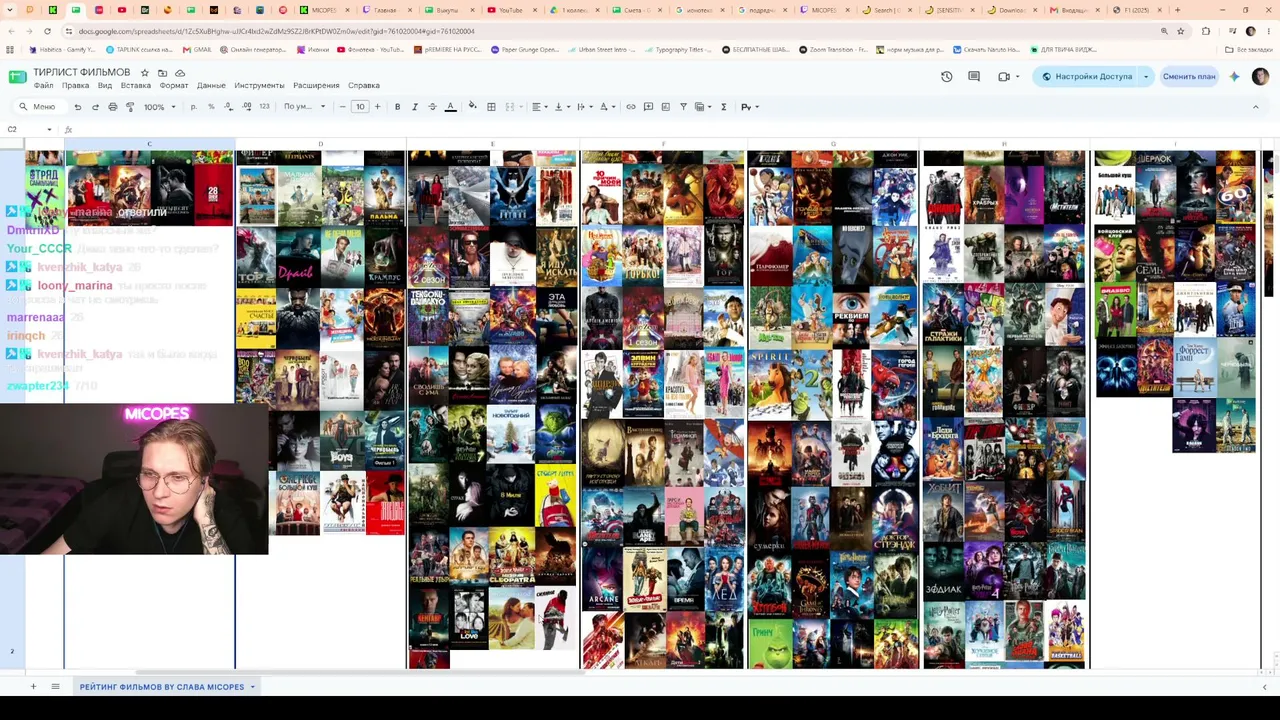Open horizontal alignment dropdown

point(539,107)
